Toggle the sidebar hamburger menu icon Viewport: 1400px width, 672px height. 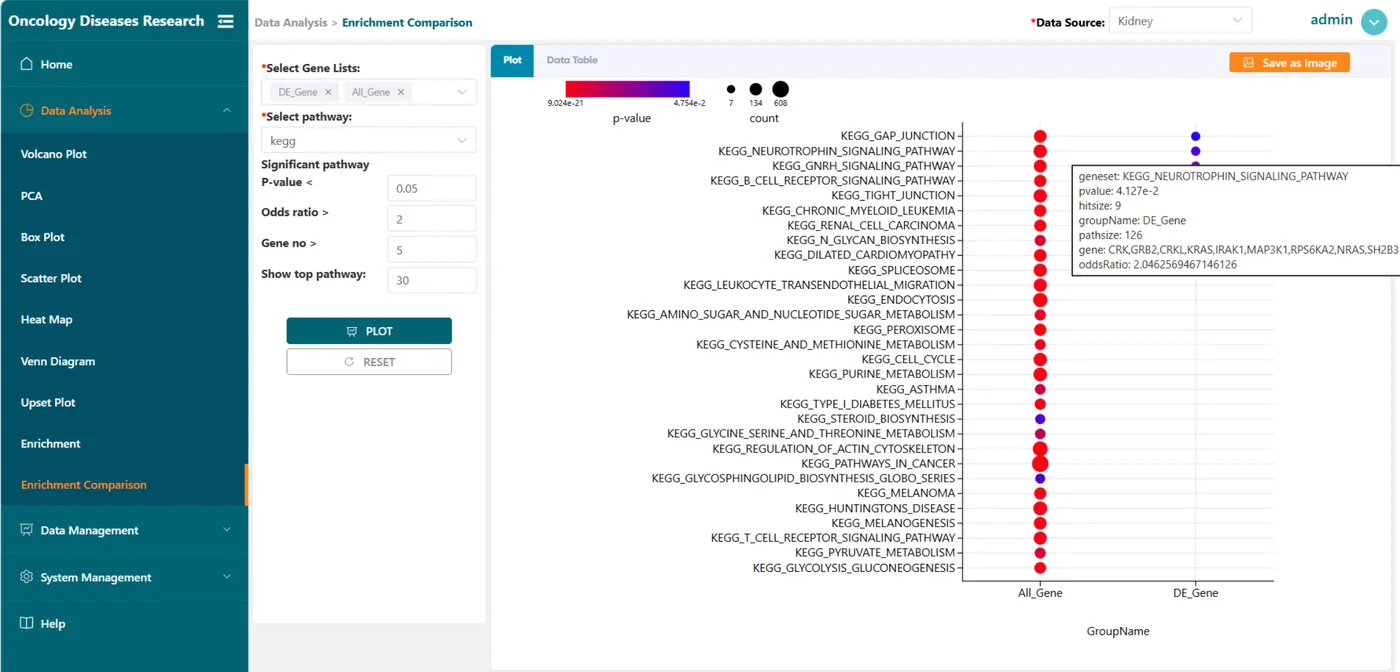coord(226,21)
